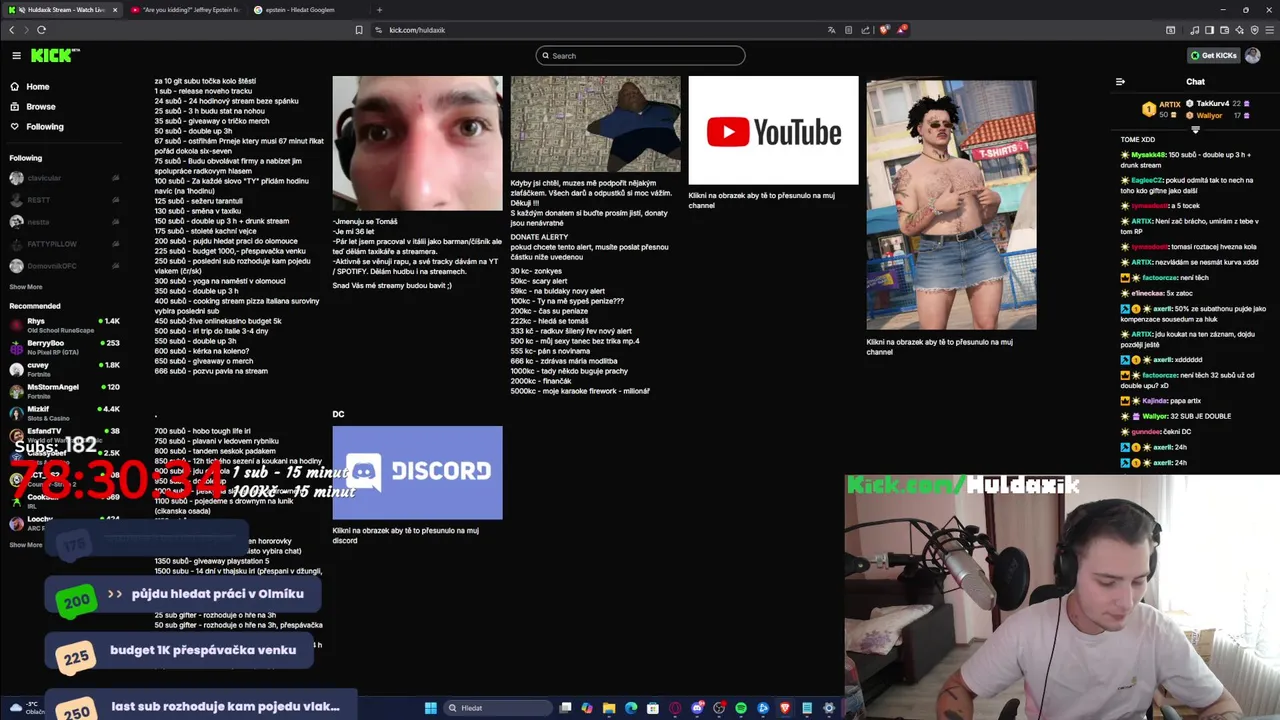Click the GTA character panel image
The width and height of the screenshot is (1280, 720).
click(951, 205)
